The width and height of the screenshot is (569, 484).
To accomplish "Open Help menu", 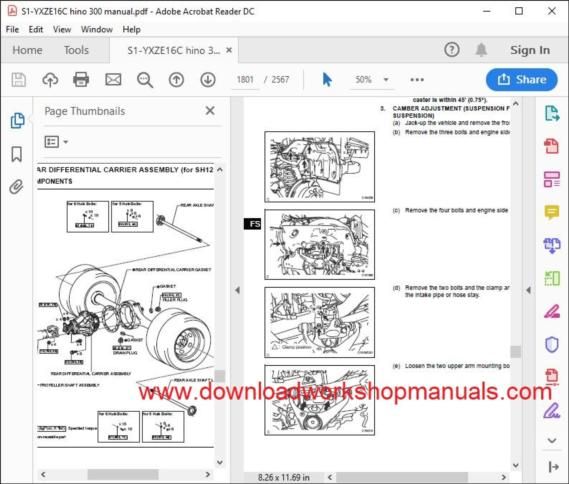I will tap(131, 29).
